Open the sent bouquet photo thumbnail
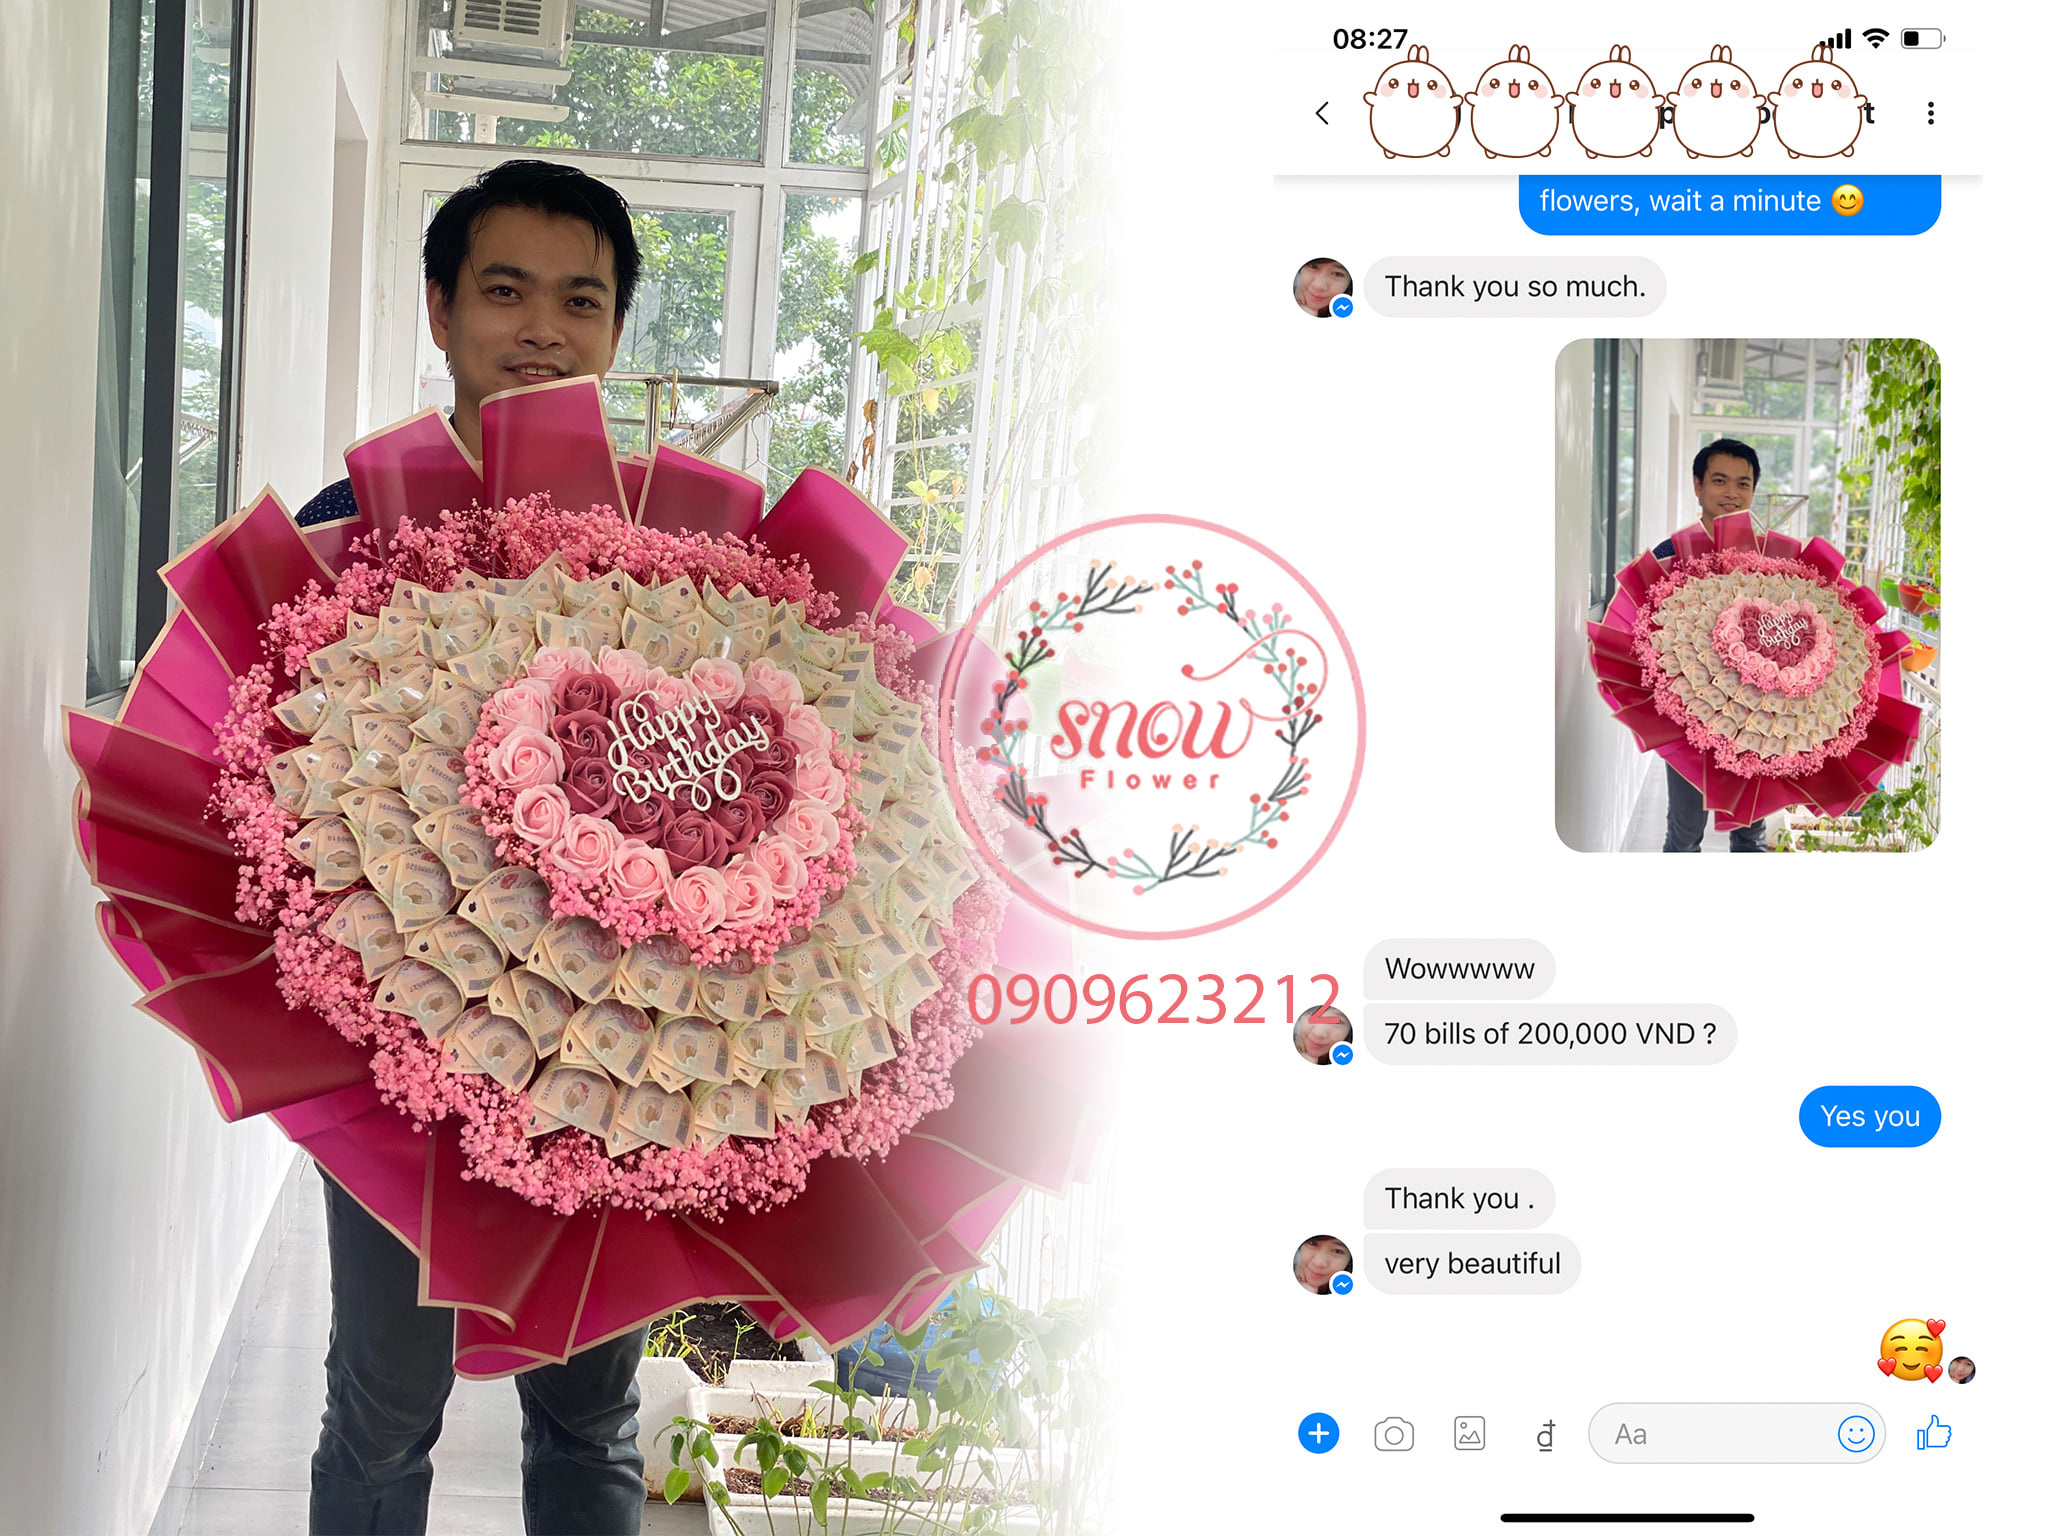 click(x=1747, y=595)
